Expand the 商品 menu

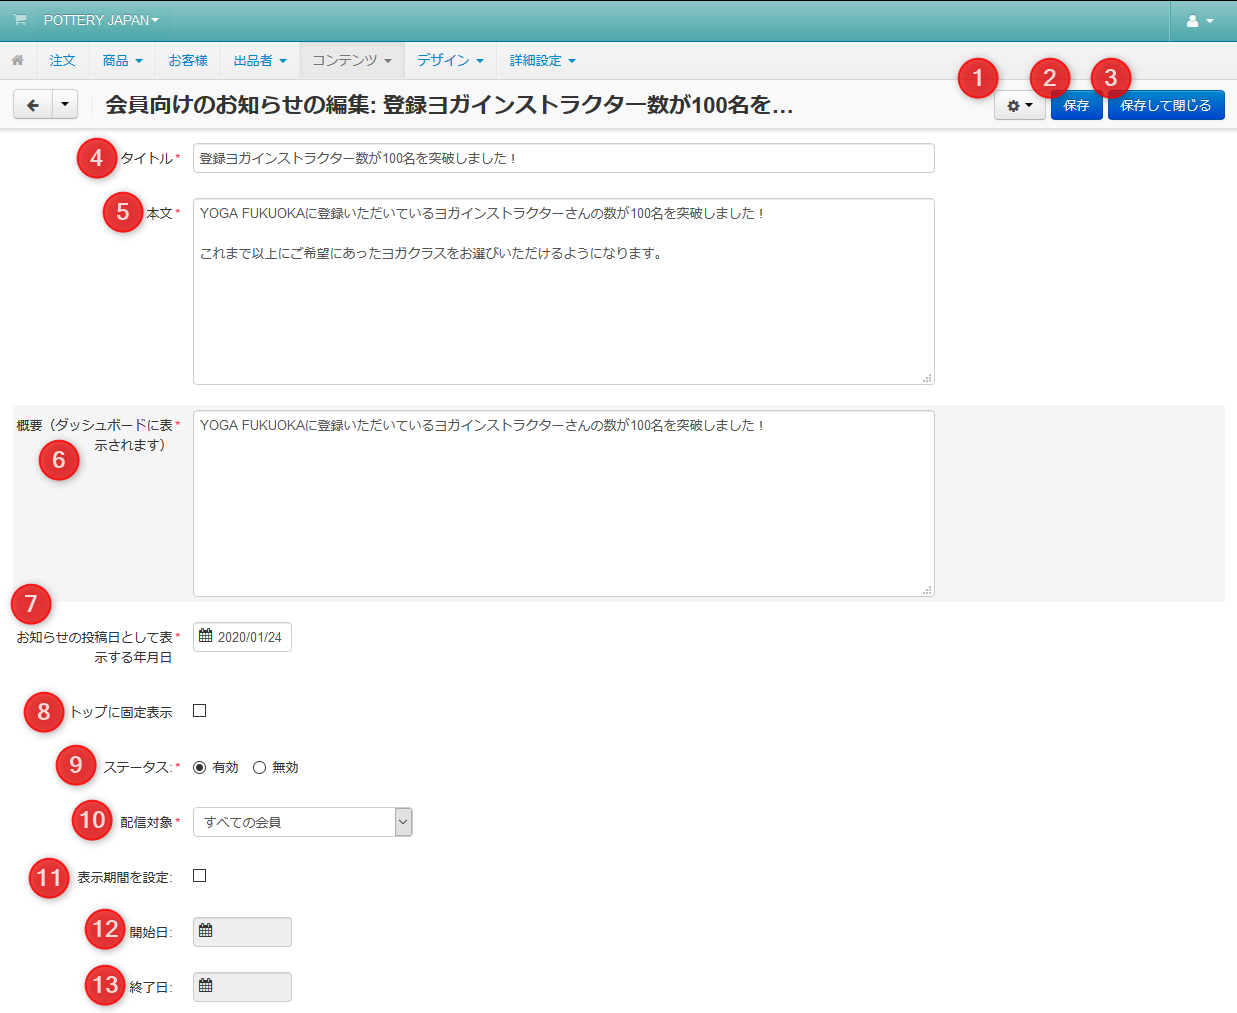[122, 61]
